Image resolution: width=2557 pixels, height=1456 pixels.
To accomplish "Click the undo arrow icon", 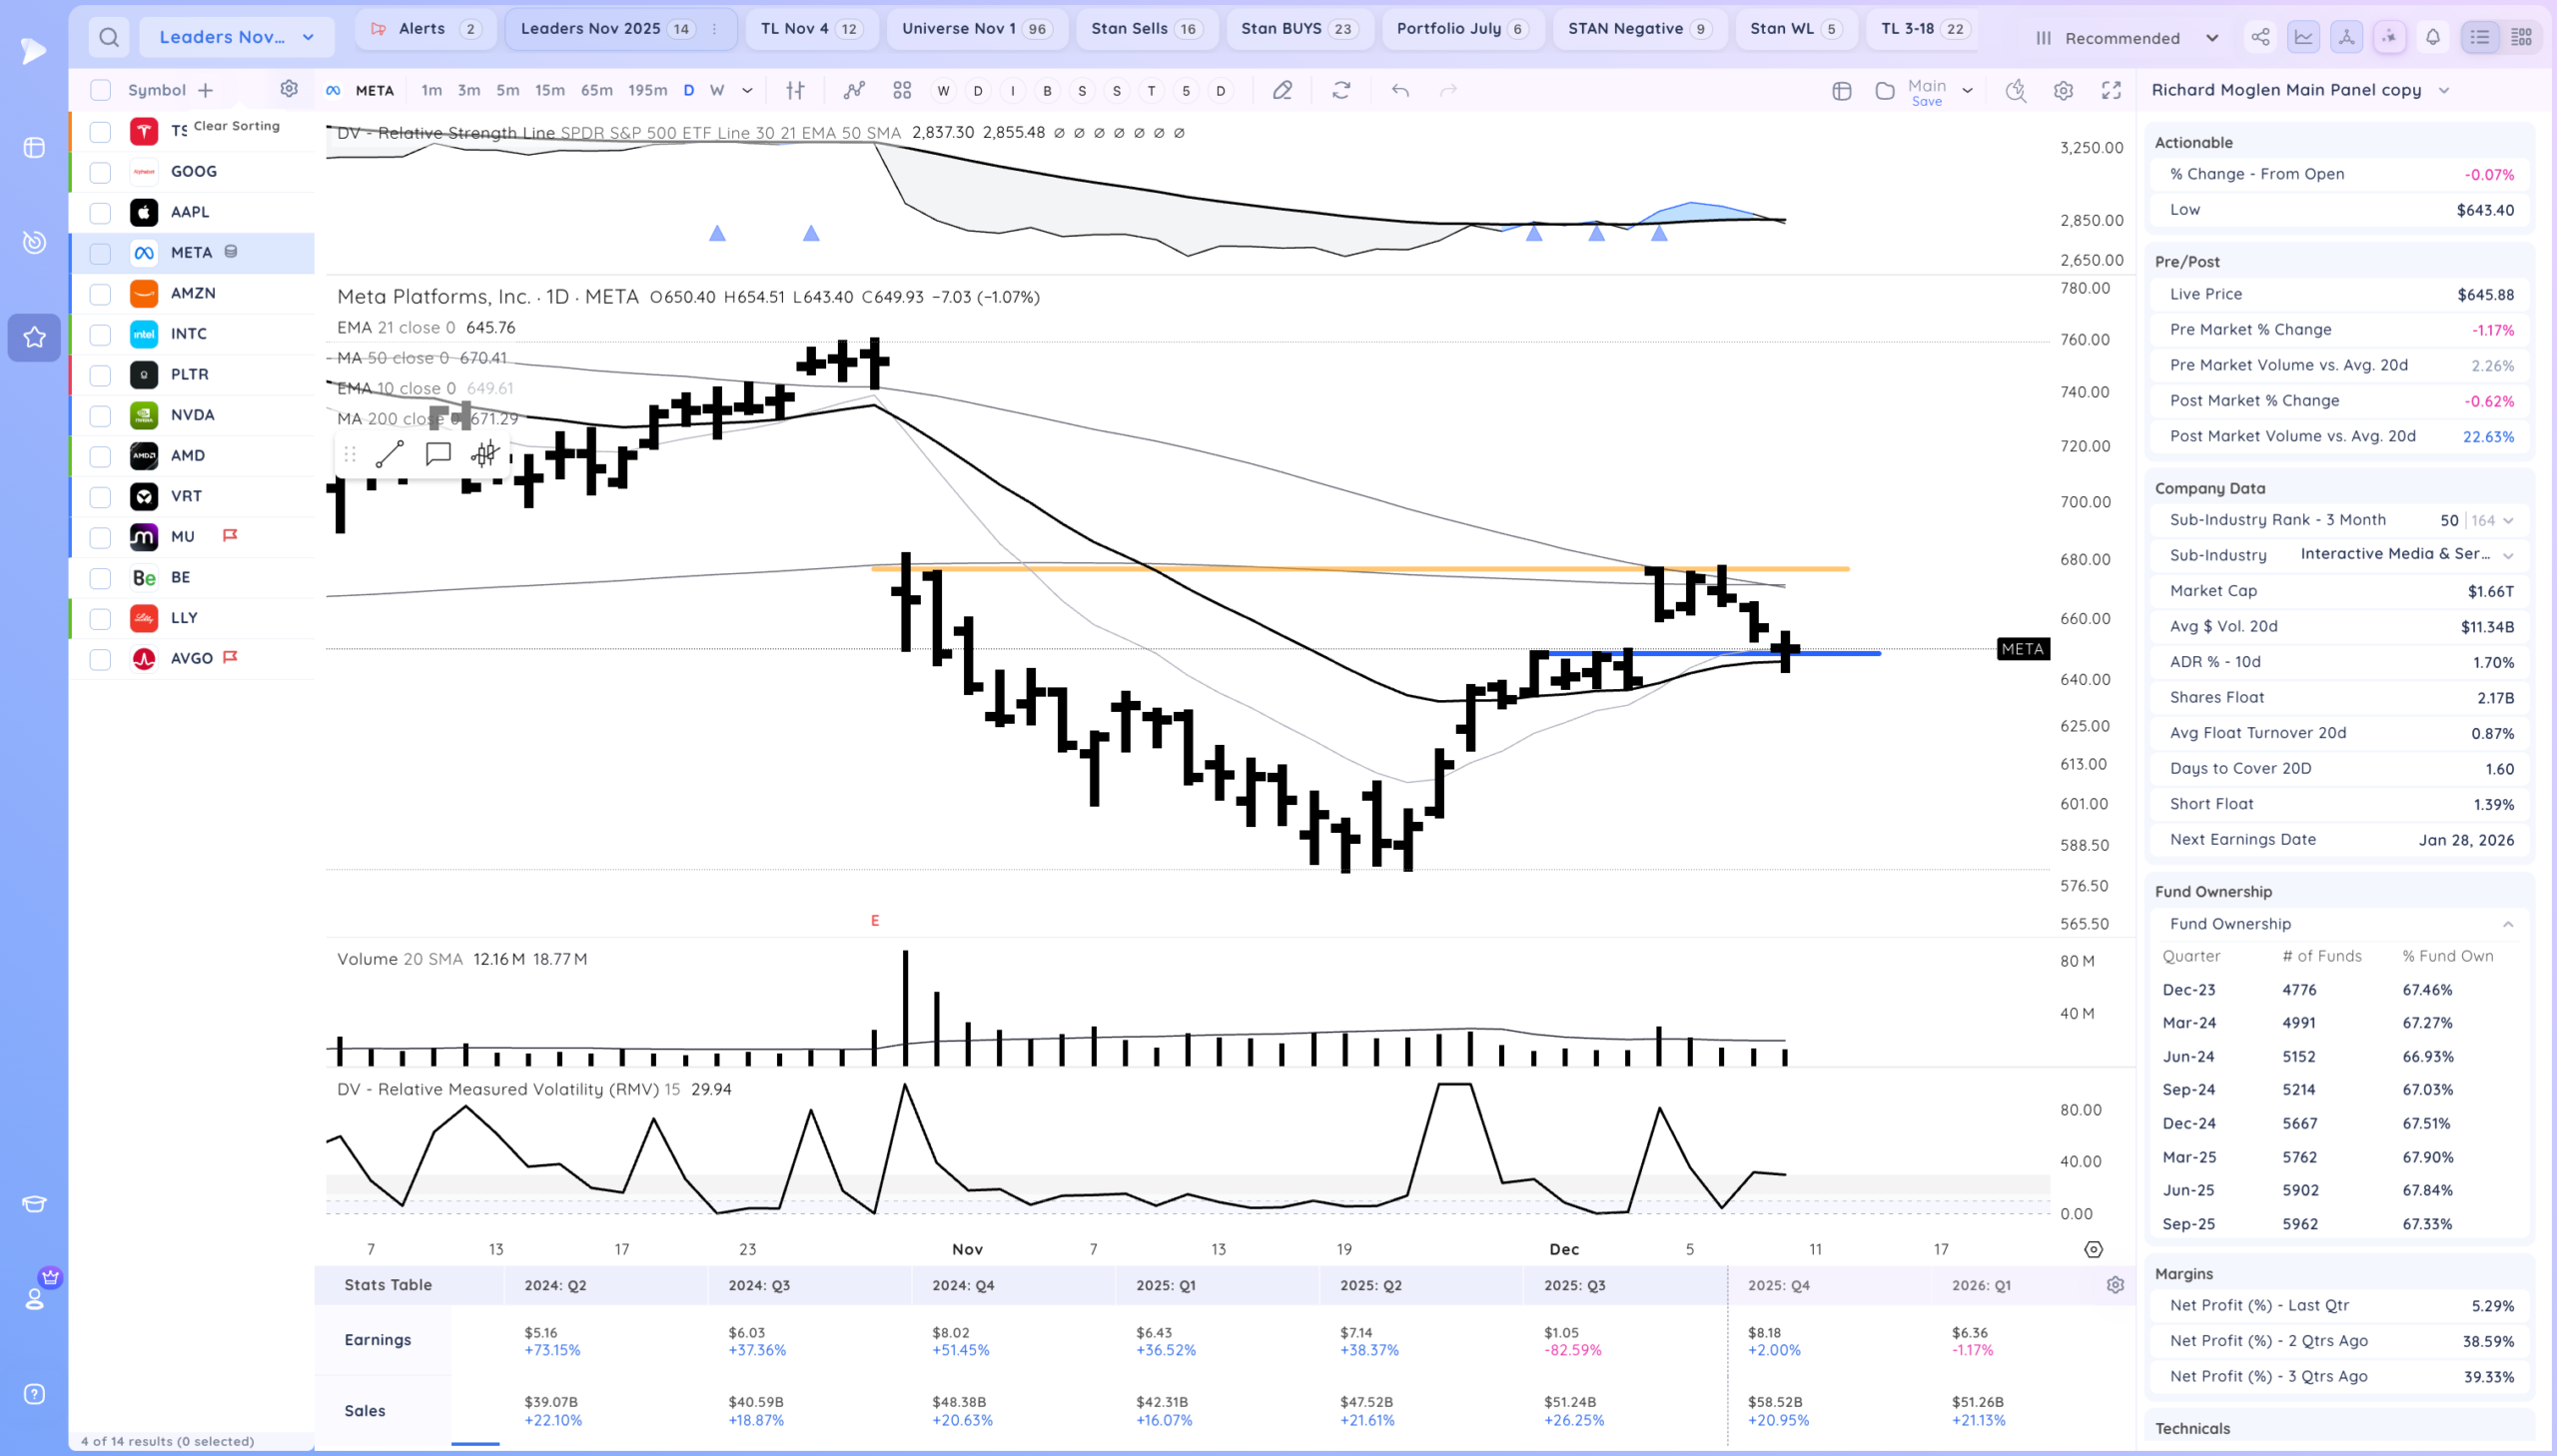I will click(x=1400, y=90).
